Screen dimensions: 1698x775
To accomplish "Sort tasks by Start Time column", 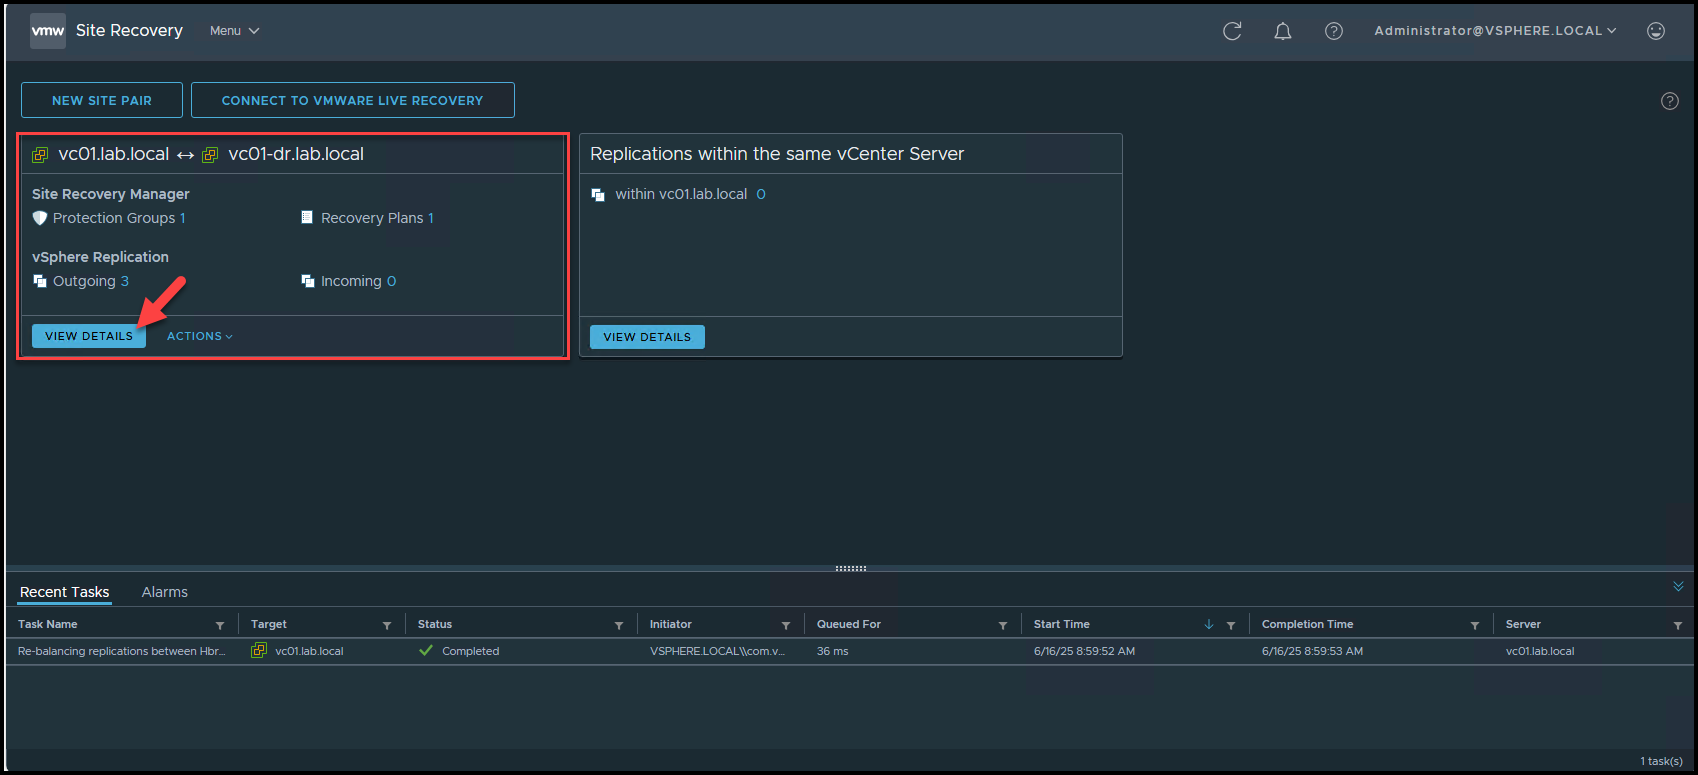I will pyautogui.click(x=1062, y=624).
